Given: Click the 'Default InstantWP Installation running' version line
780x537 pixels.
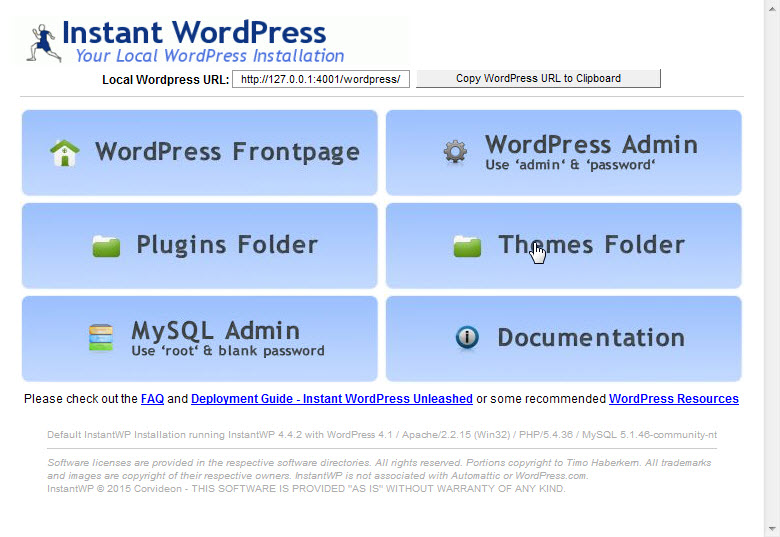Looking at the screenshot, I should 382,435.
